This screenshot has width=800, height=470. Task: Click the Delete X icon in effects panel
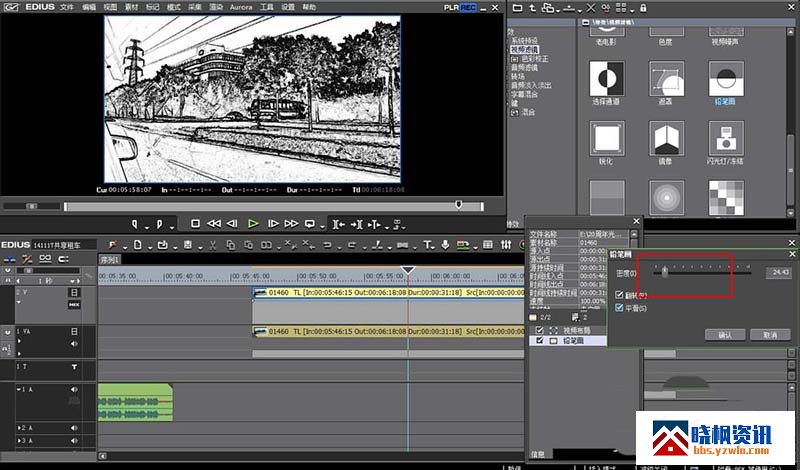point(590,8)
